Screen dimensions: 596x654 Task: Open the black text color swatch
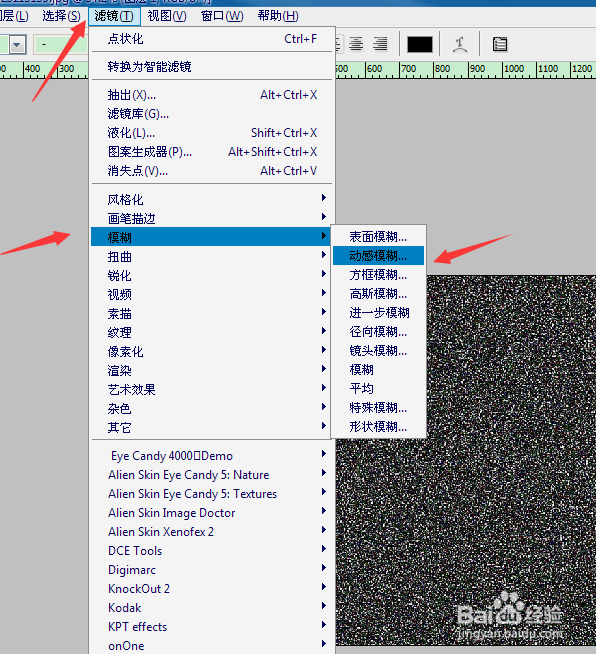pos(420,44)
